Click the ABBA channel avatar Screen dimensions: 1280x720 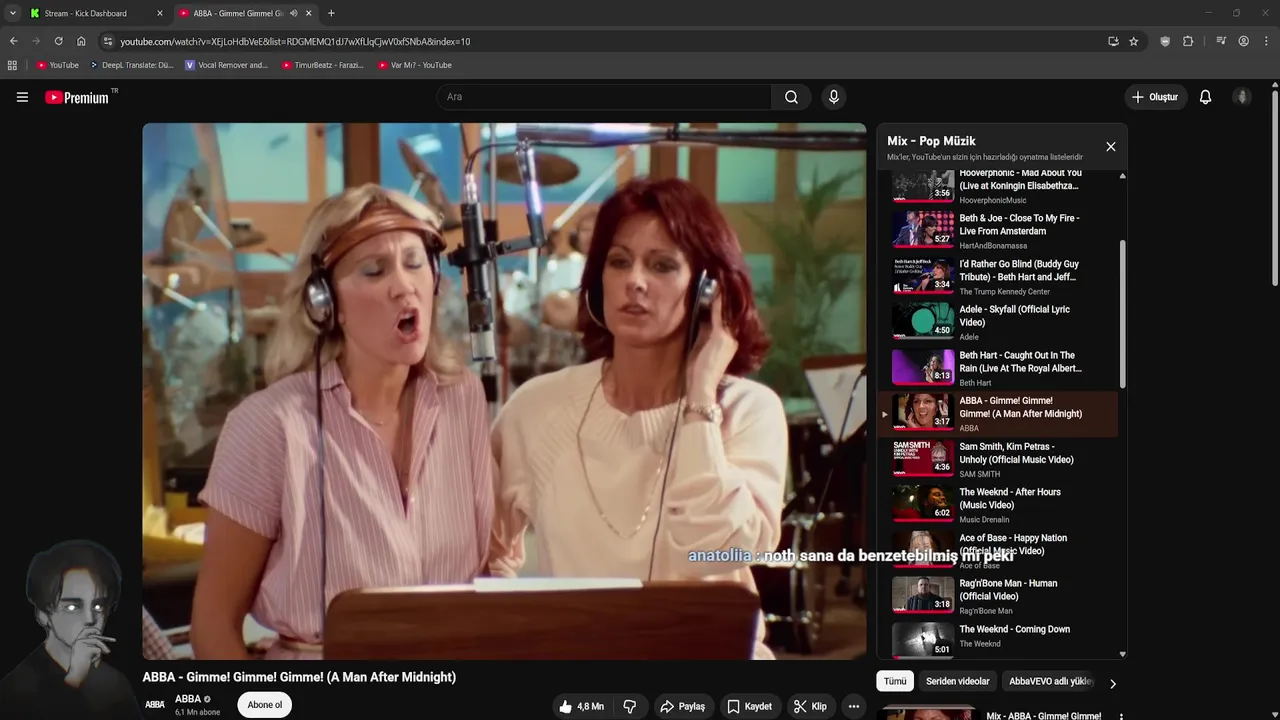[155, 705]
